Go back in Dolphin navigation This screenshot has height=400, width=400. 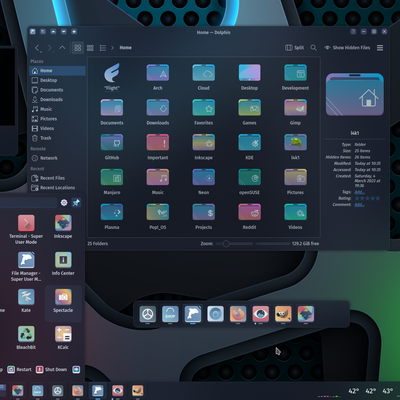(37, 48)
